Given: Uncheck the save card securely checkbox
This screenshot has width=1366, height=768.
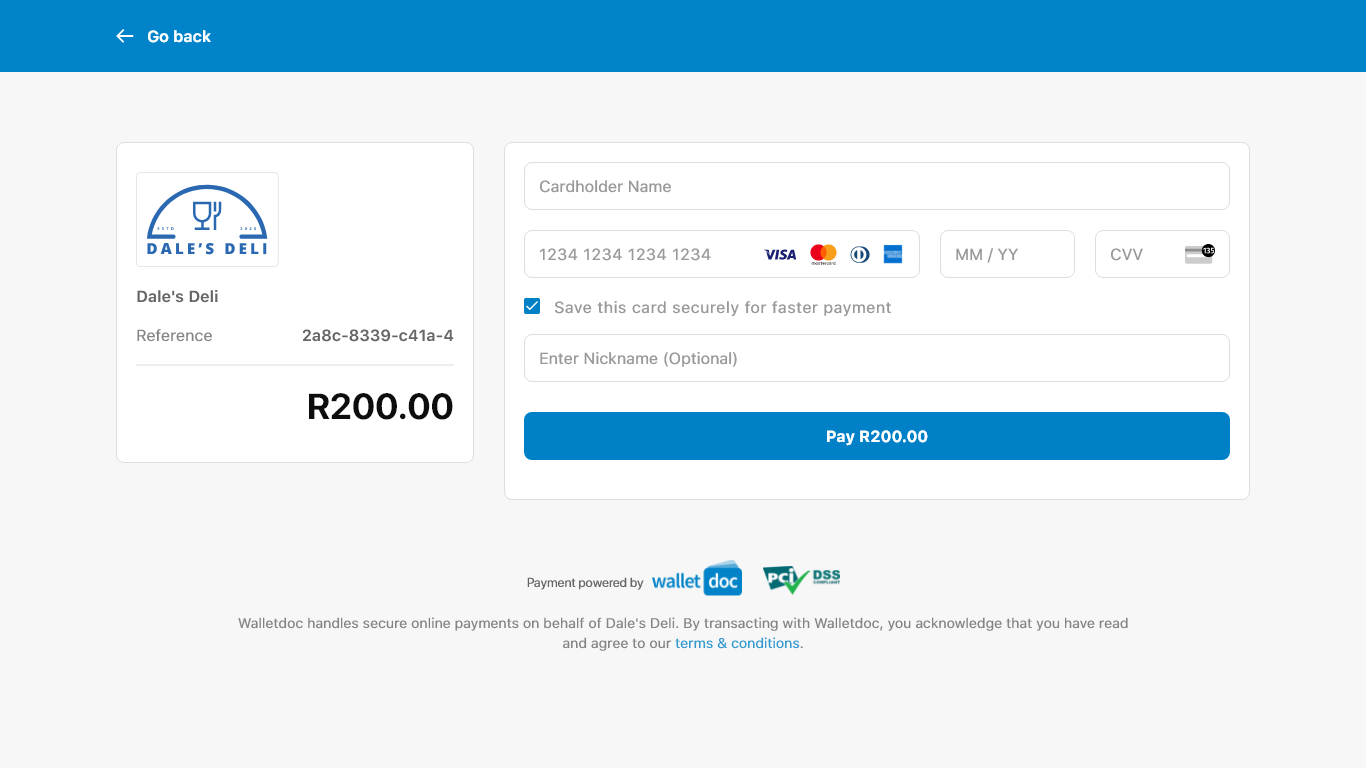Looking at the screenshot, I should [x=532, y=306].
